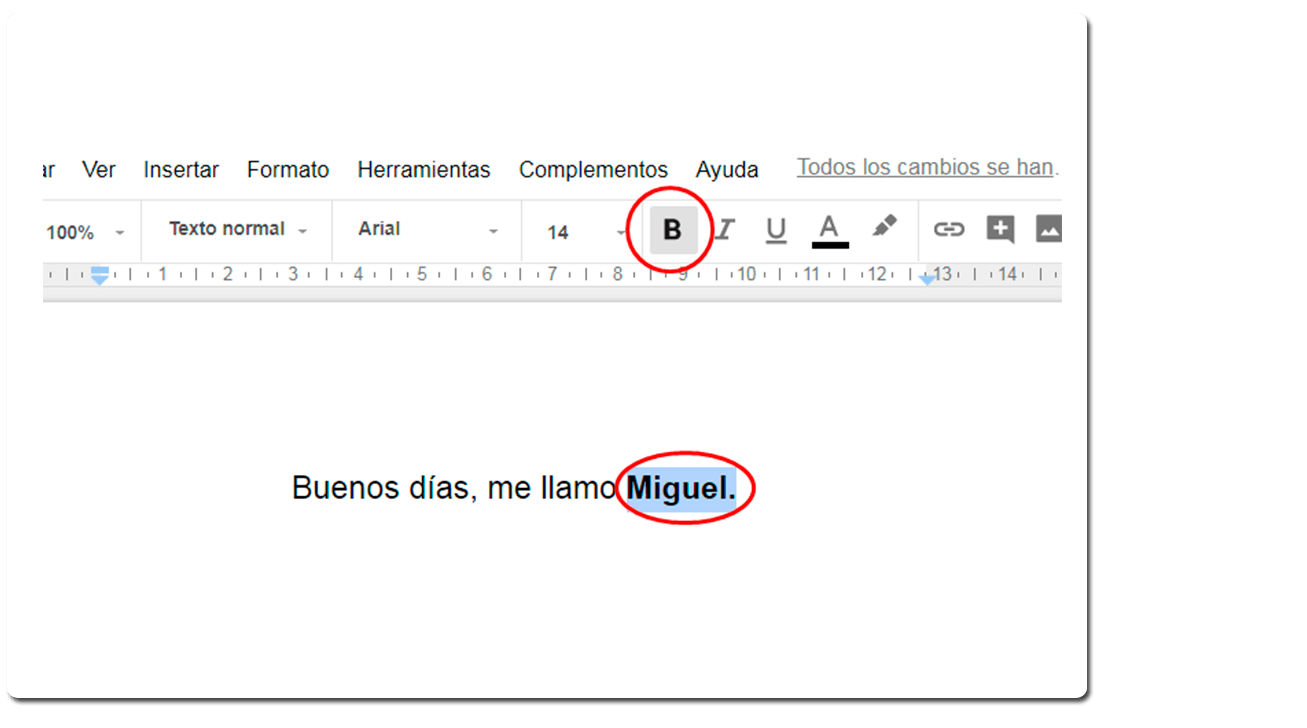Open the Ayuda menu
The width and height of the screenshot is (1307, 728).
(x=727, y=170)
